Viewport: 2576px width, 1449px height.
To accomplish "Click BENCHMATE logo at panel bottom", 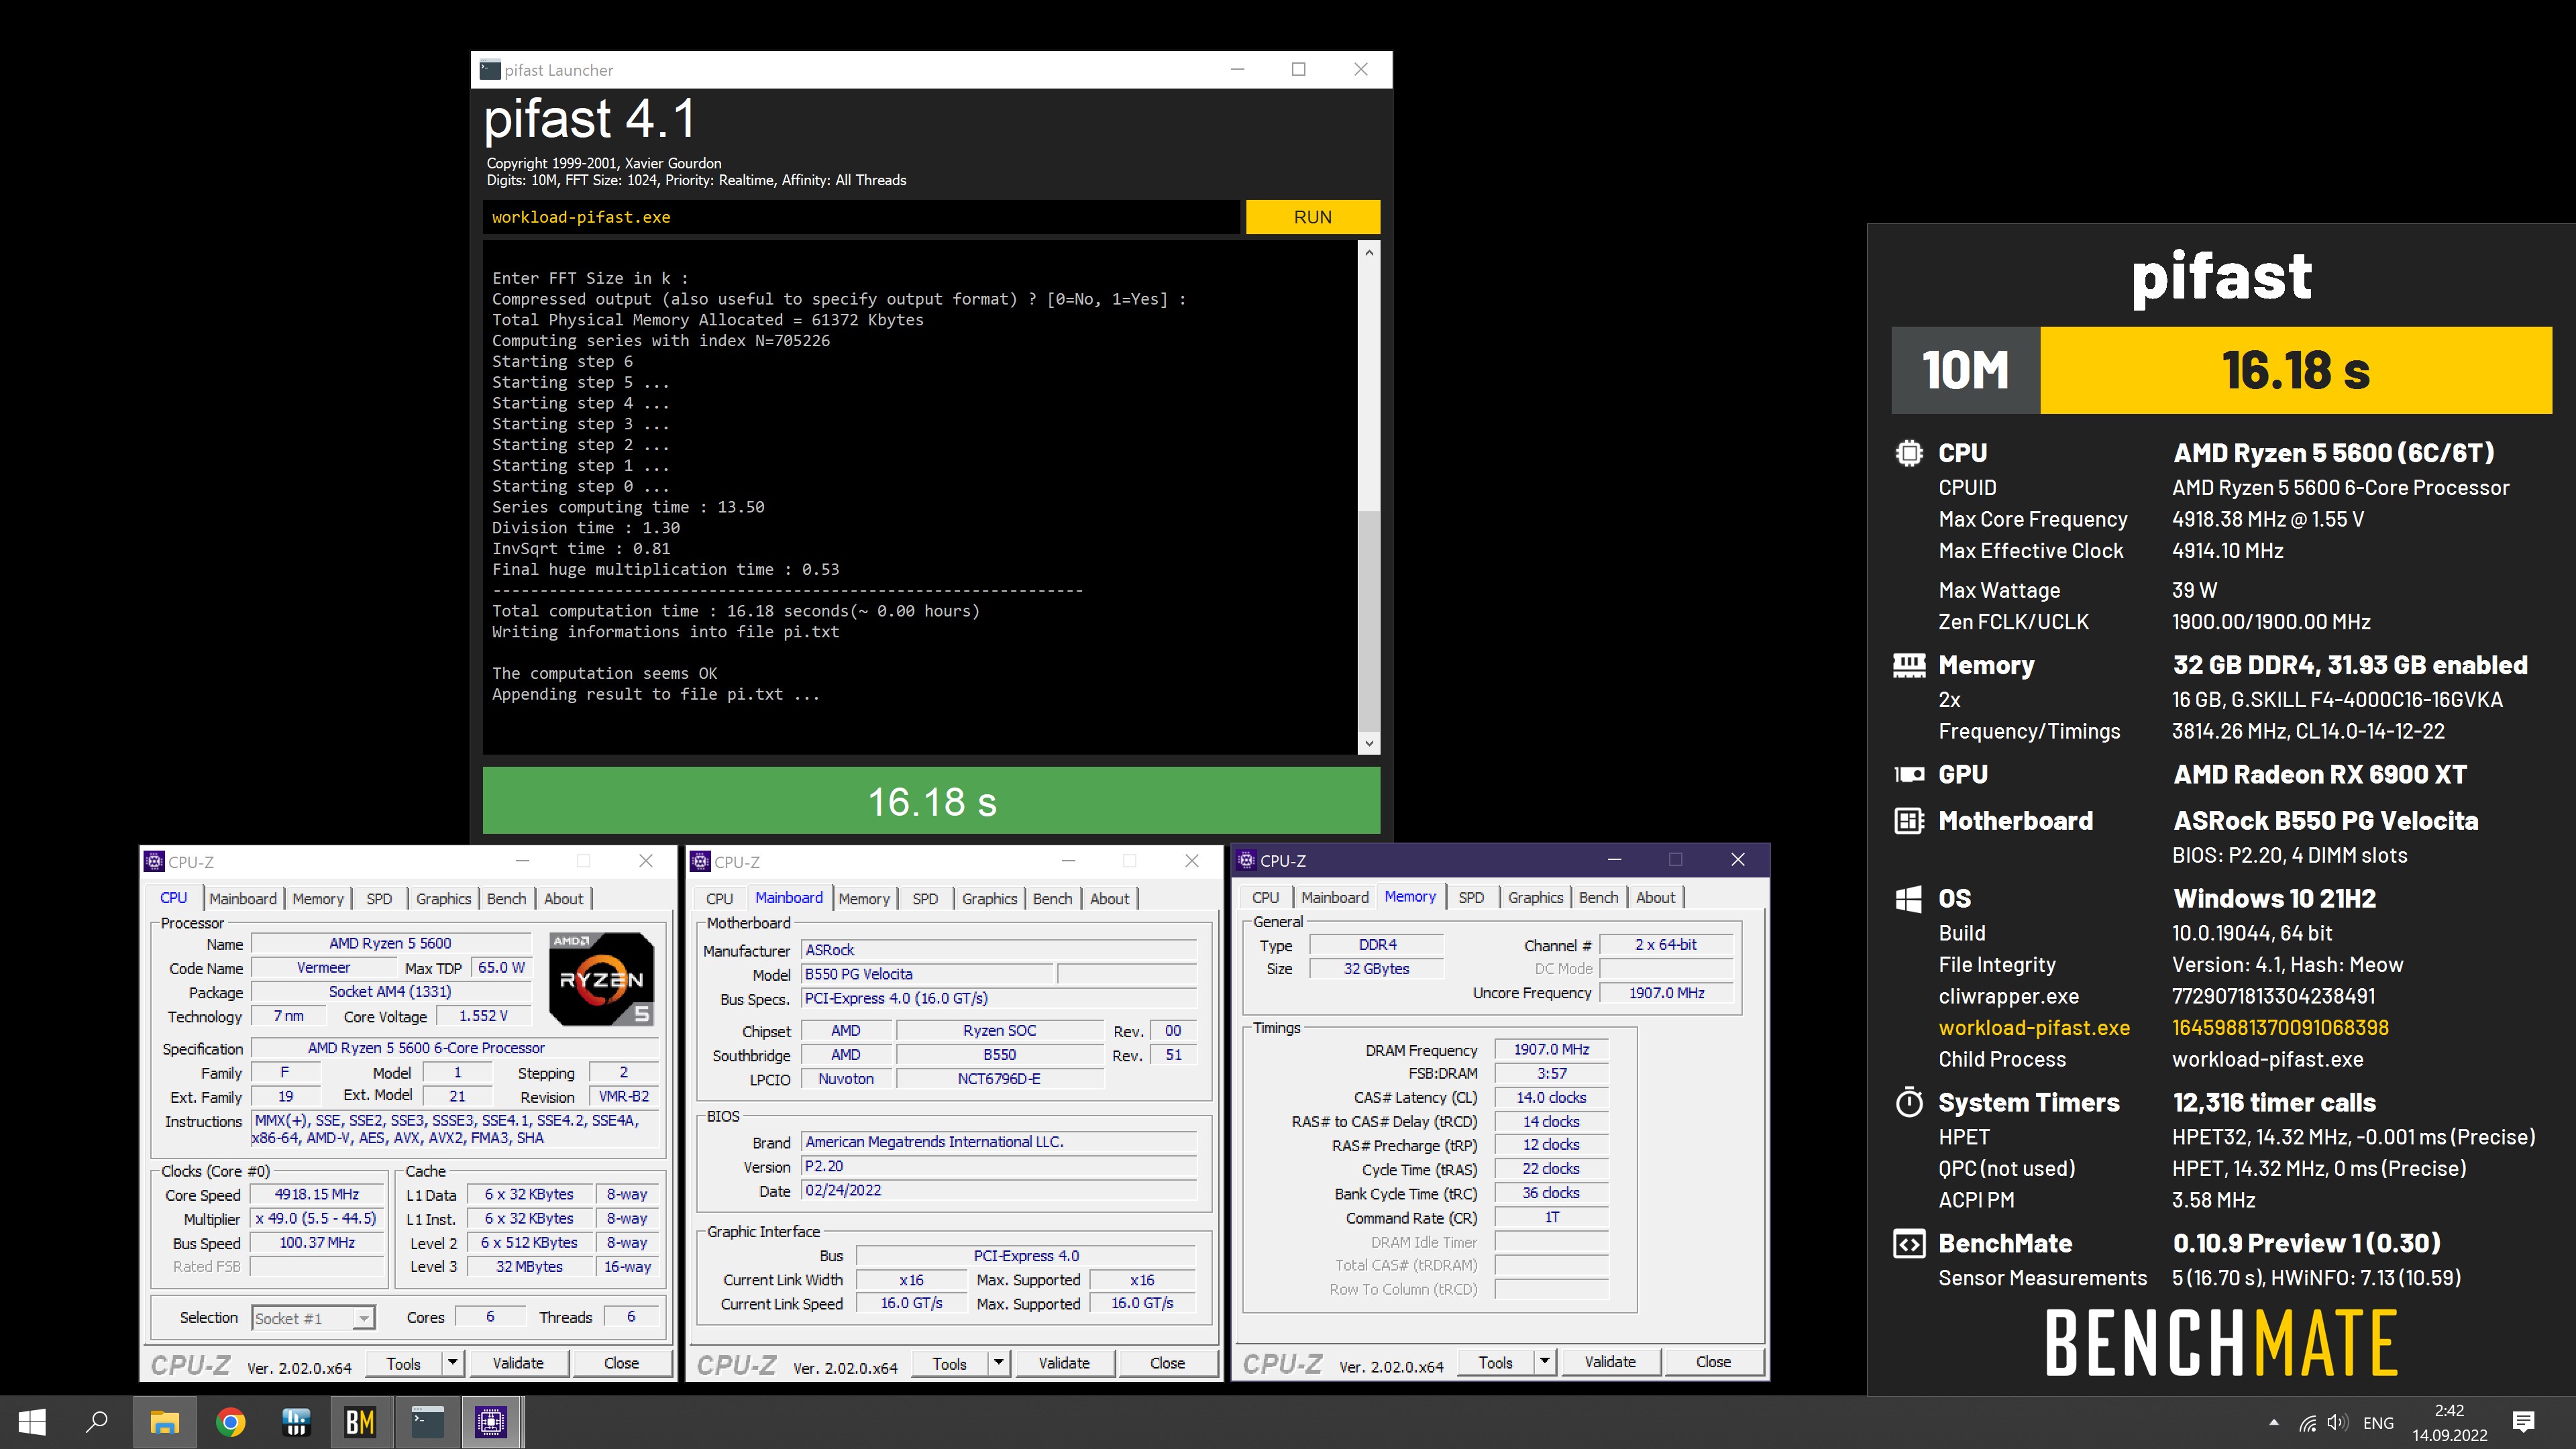I will pyautogui.click(x=2221, y=1343).
